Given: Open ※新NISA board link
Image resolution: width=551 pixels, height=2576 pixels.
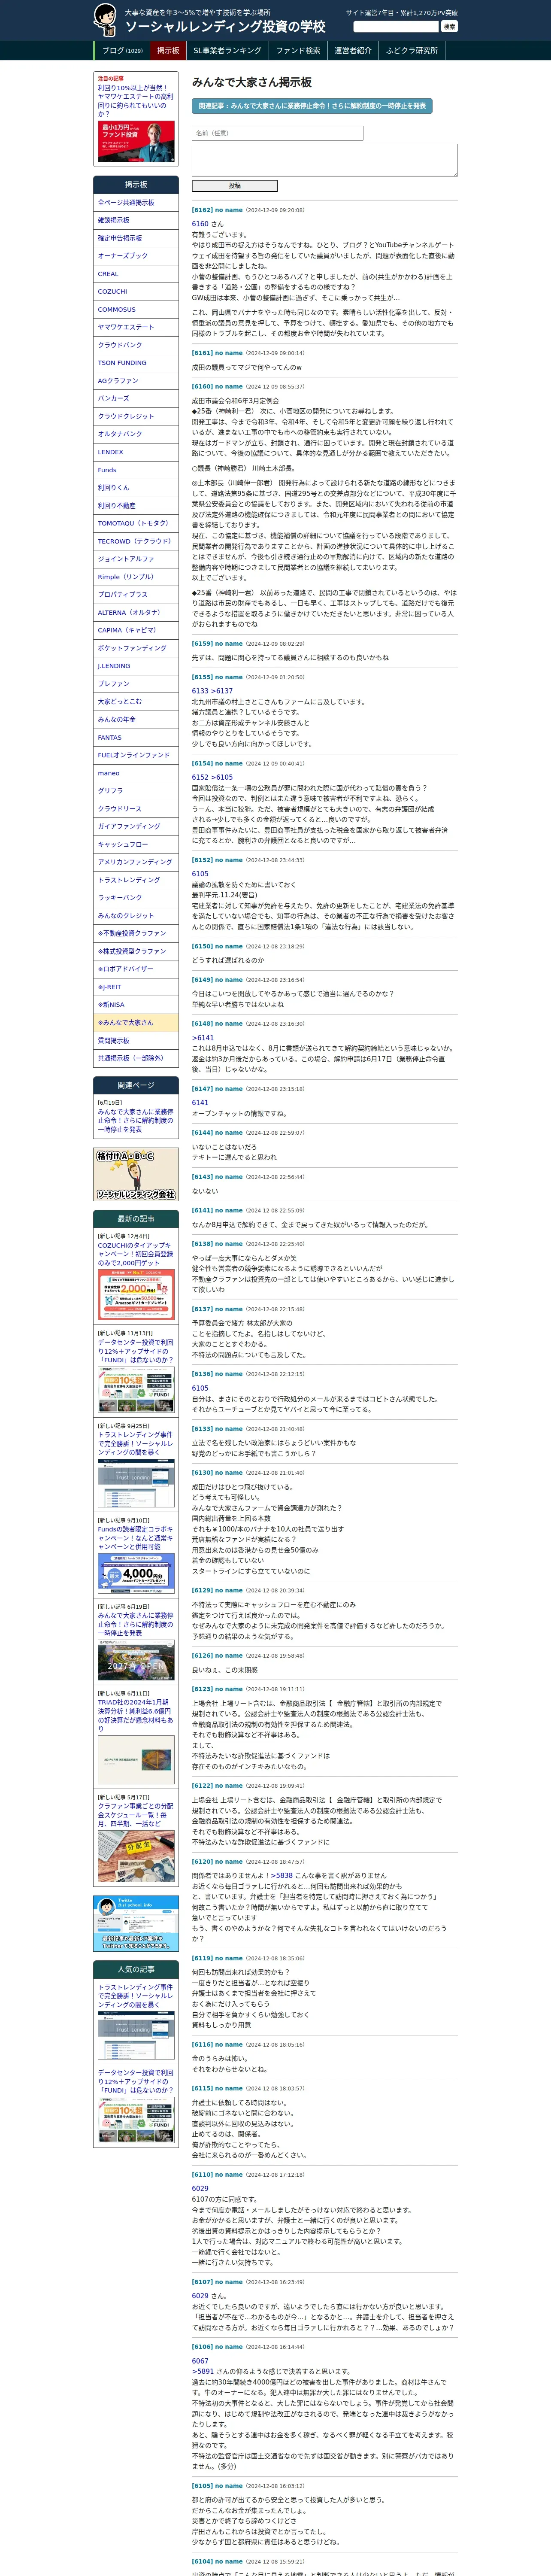Looking at the screenshot, I should [136, 1005].
